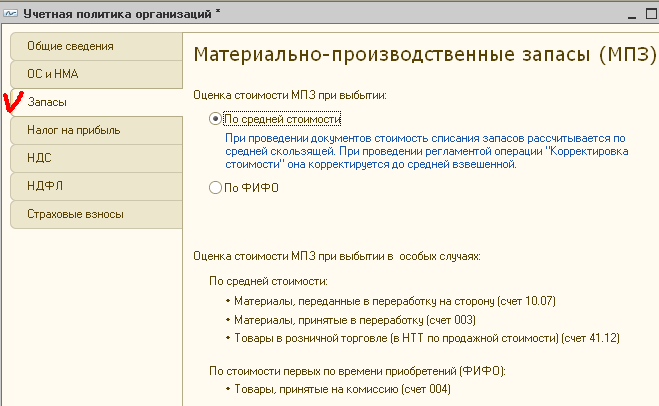Select По средней стоимости radio button

click(215, 119)
